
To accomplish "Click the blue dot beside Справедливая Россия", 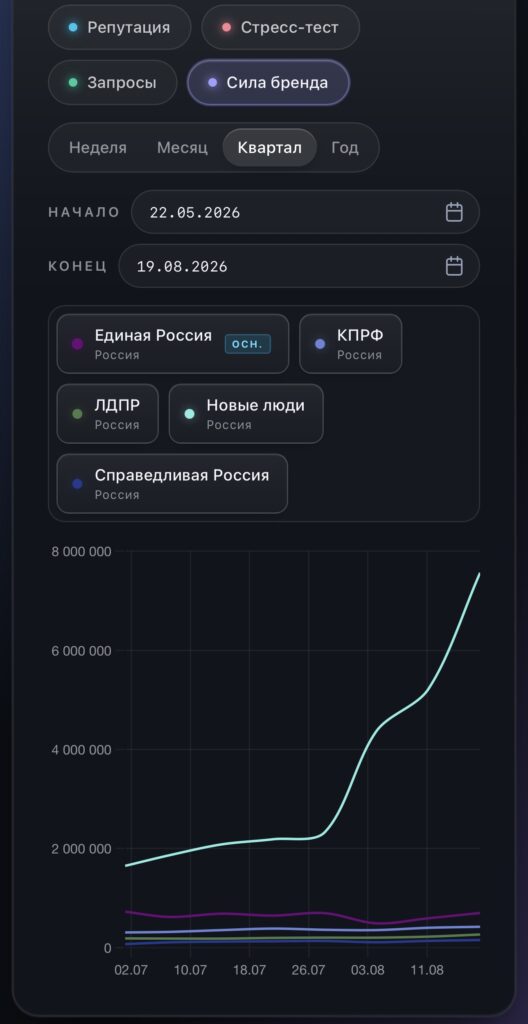I will point(77,484).
